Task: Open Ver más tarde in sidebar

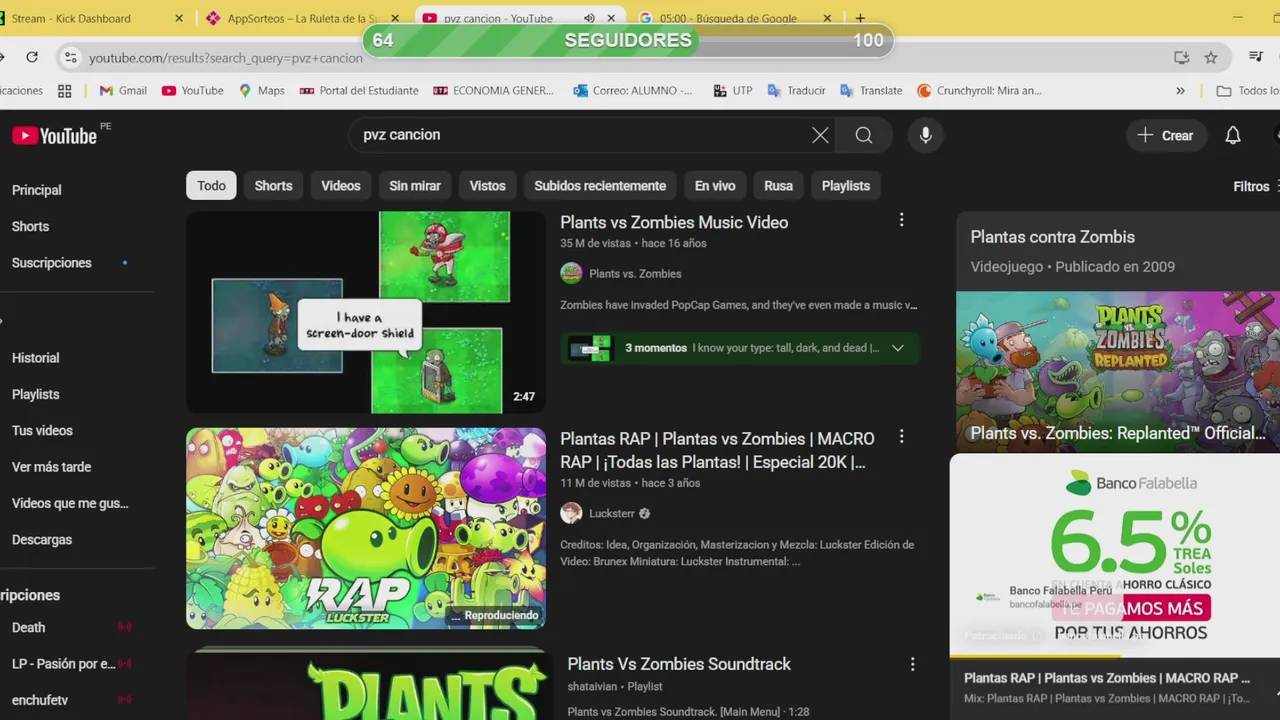Action: coord(52,467)
